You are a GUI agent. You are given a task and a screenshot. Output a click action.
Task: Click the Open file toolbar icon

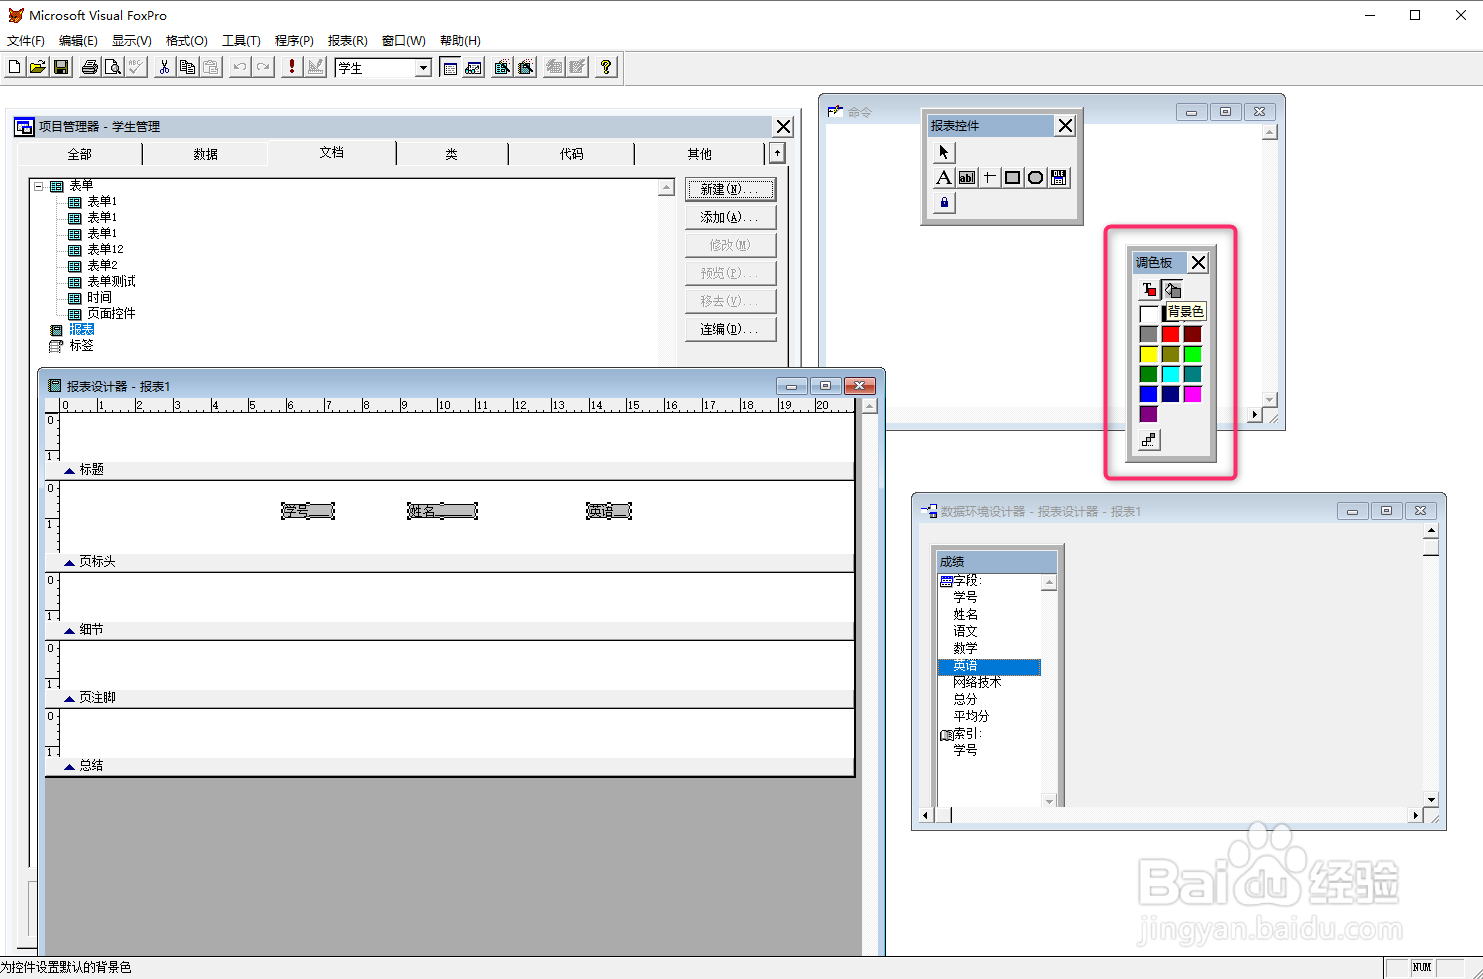tap(38, 67)
